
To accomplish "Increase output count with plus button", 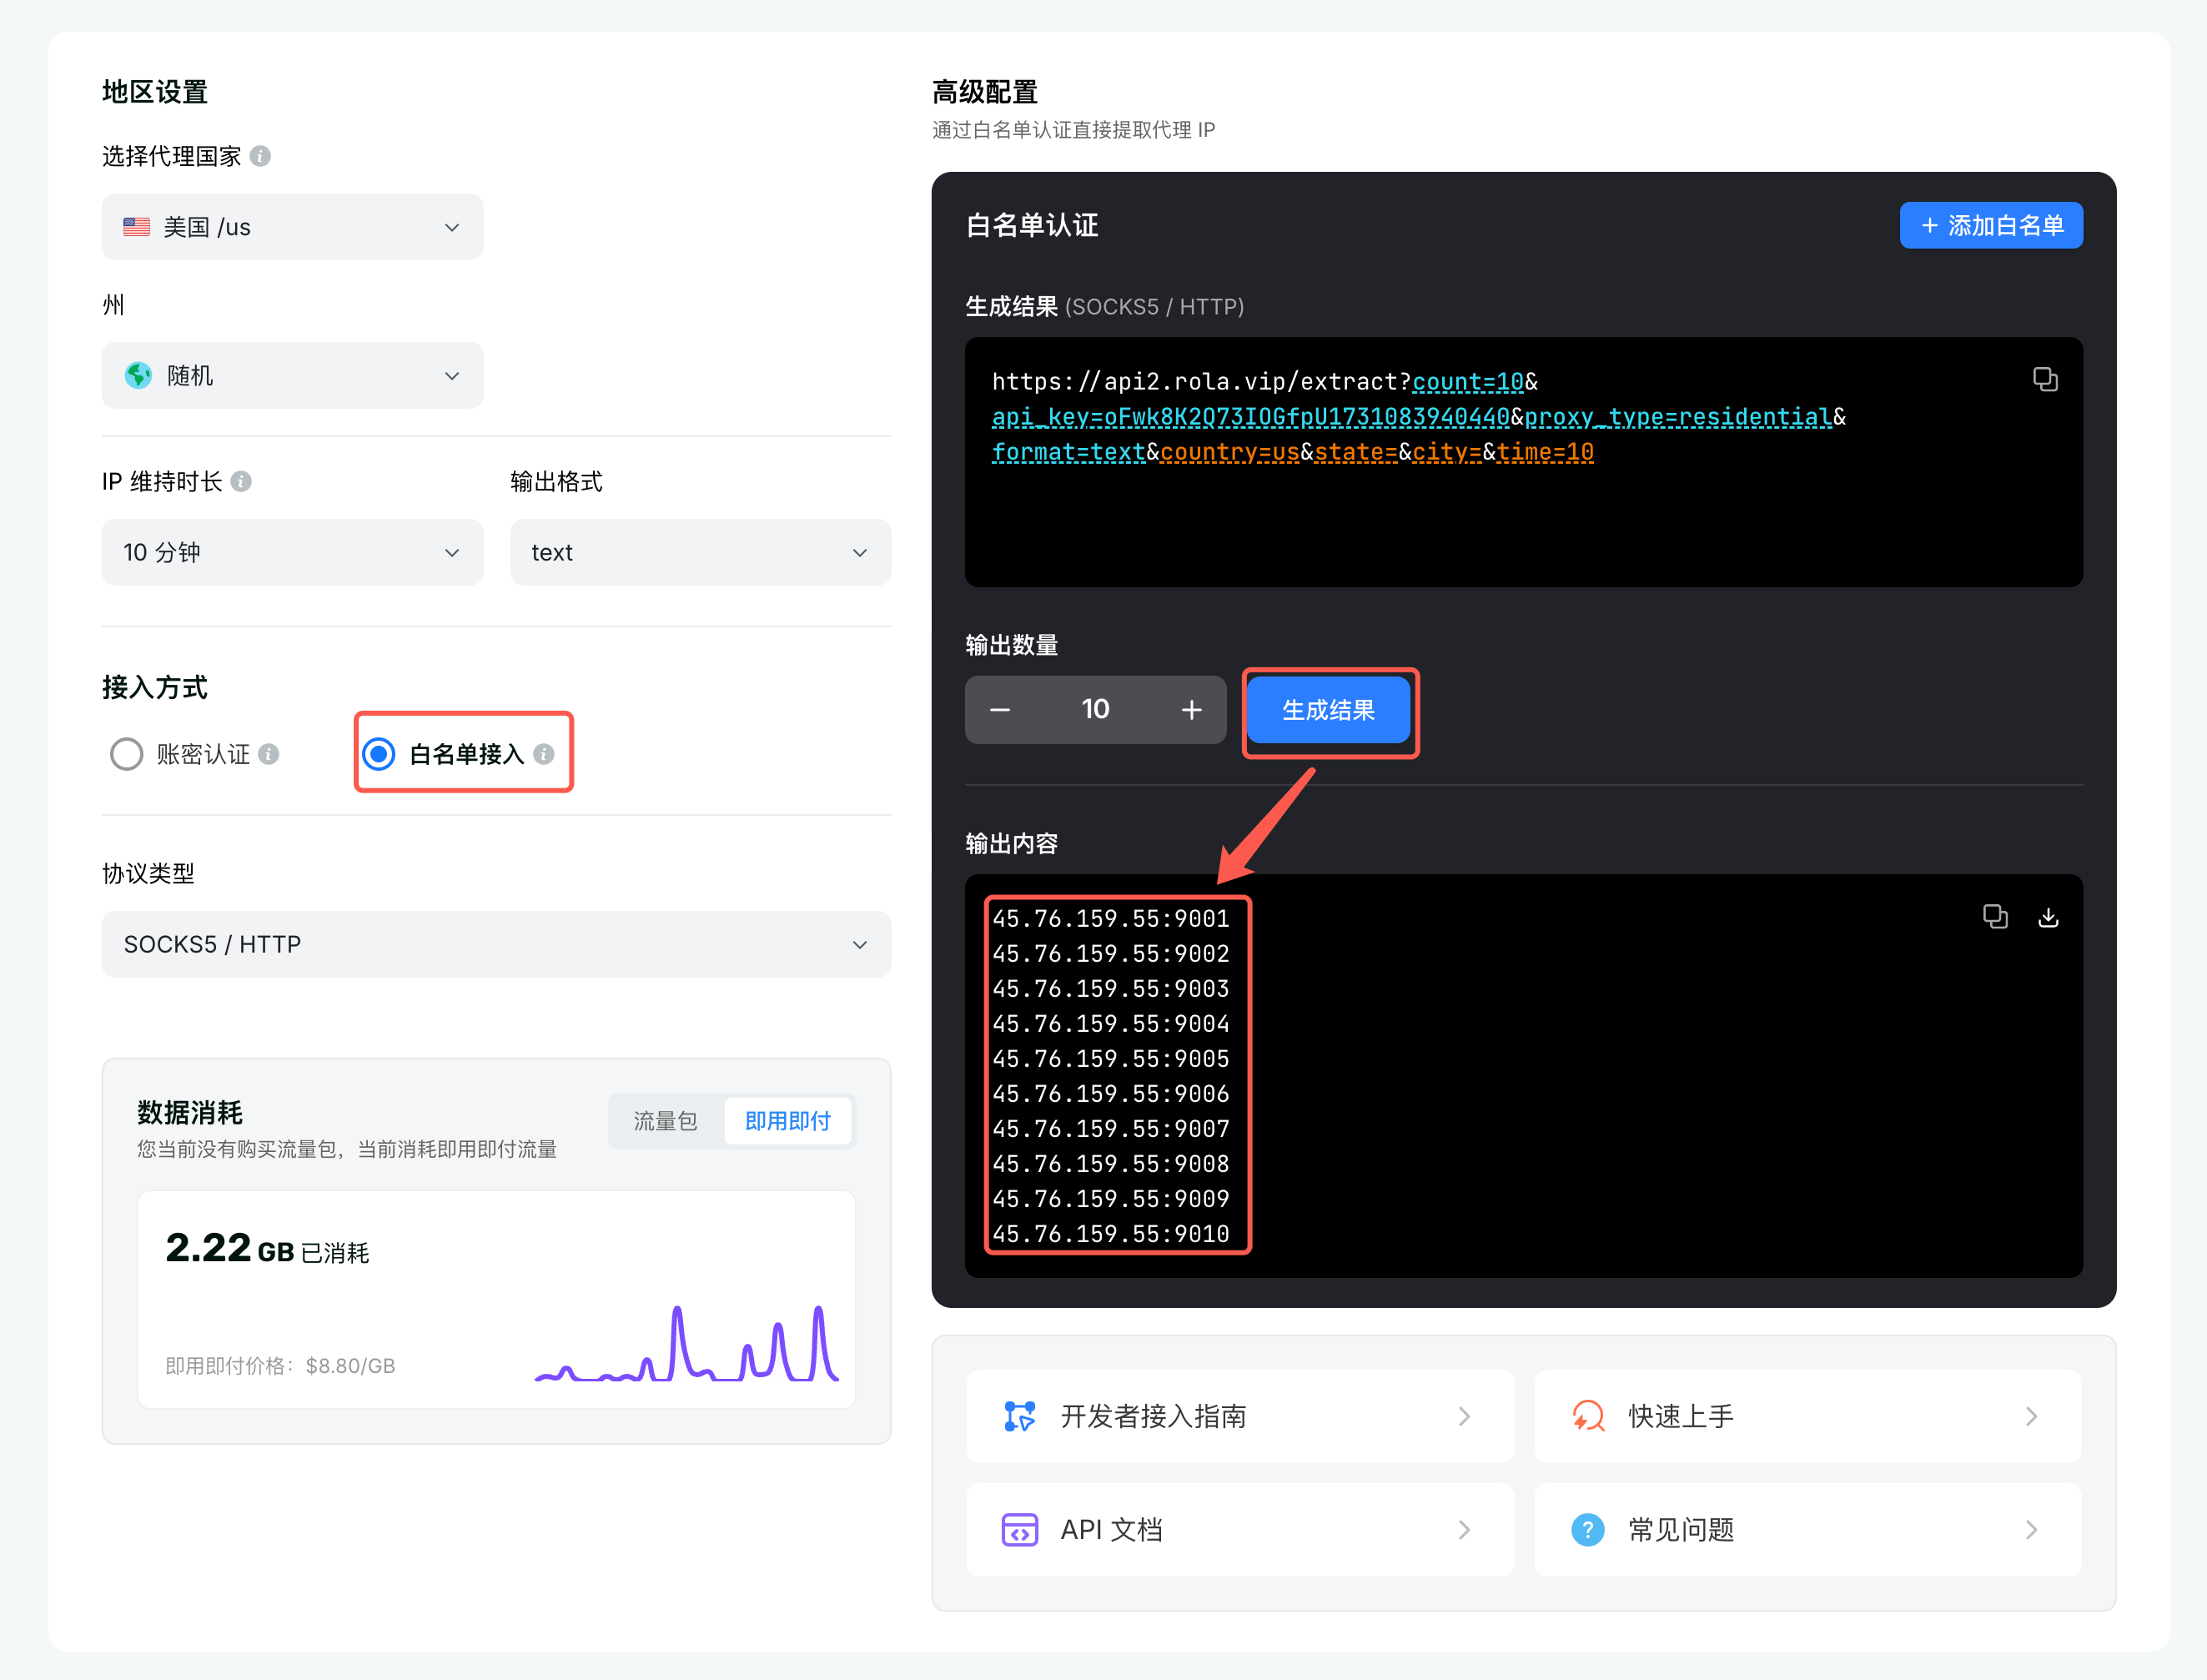I will pyautogui.click(x=1191, y=709).
